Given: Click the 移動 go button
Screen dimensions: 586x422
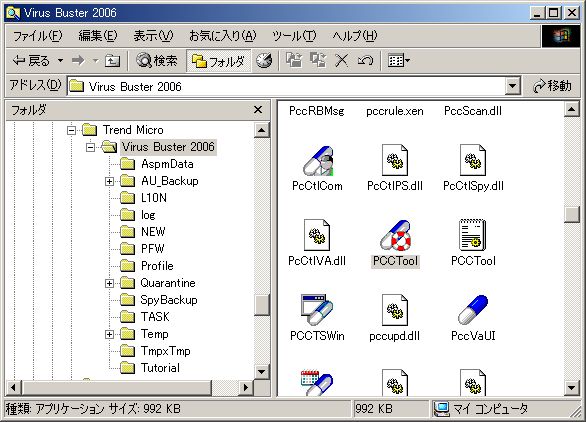Looking at the screenshot, I should [552, 86].
